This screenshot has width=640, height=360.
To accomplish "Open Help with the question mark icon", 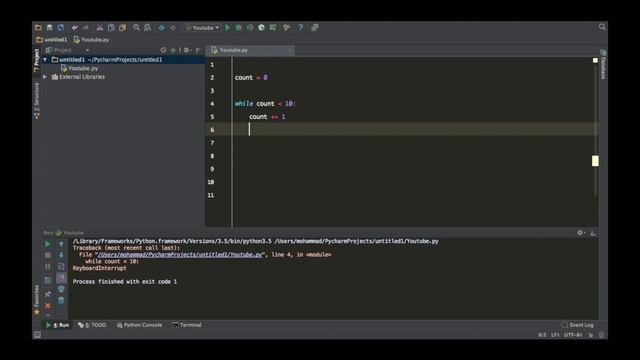I will pos(300,28).
